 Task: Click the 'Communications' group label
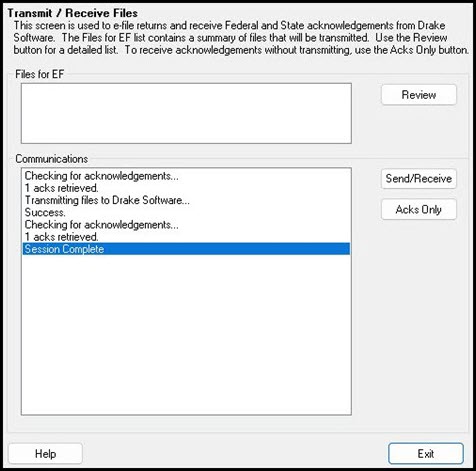[x=52, y=159]
